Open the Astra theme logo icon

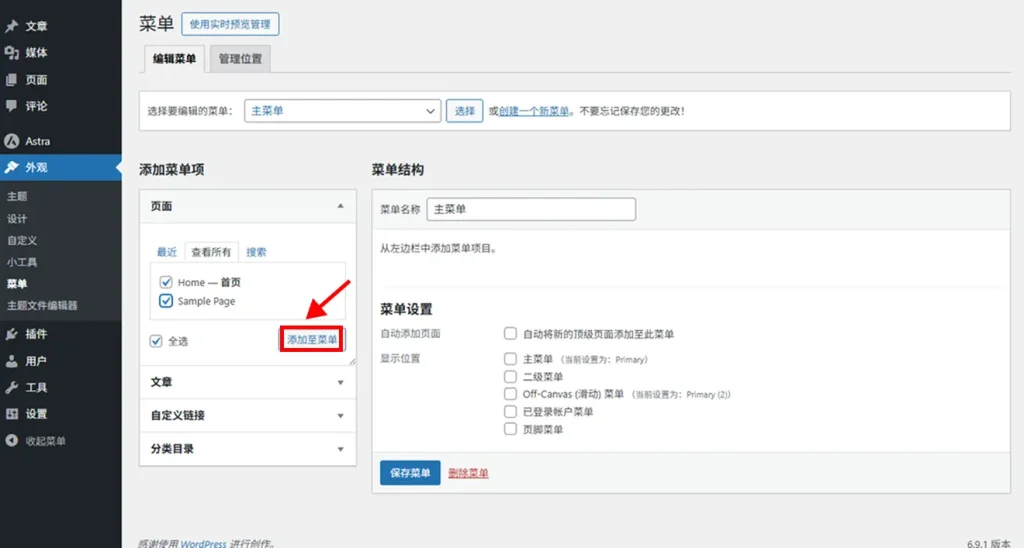pos(12,141)
